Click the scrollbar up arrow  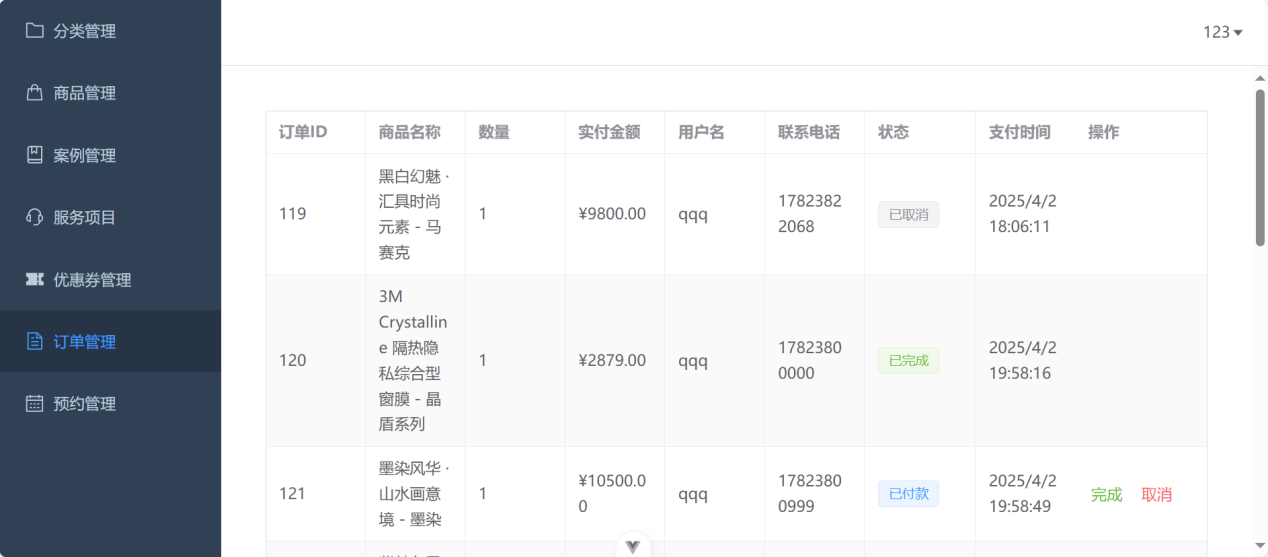(1260, 78)
